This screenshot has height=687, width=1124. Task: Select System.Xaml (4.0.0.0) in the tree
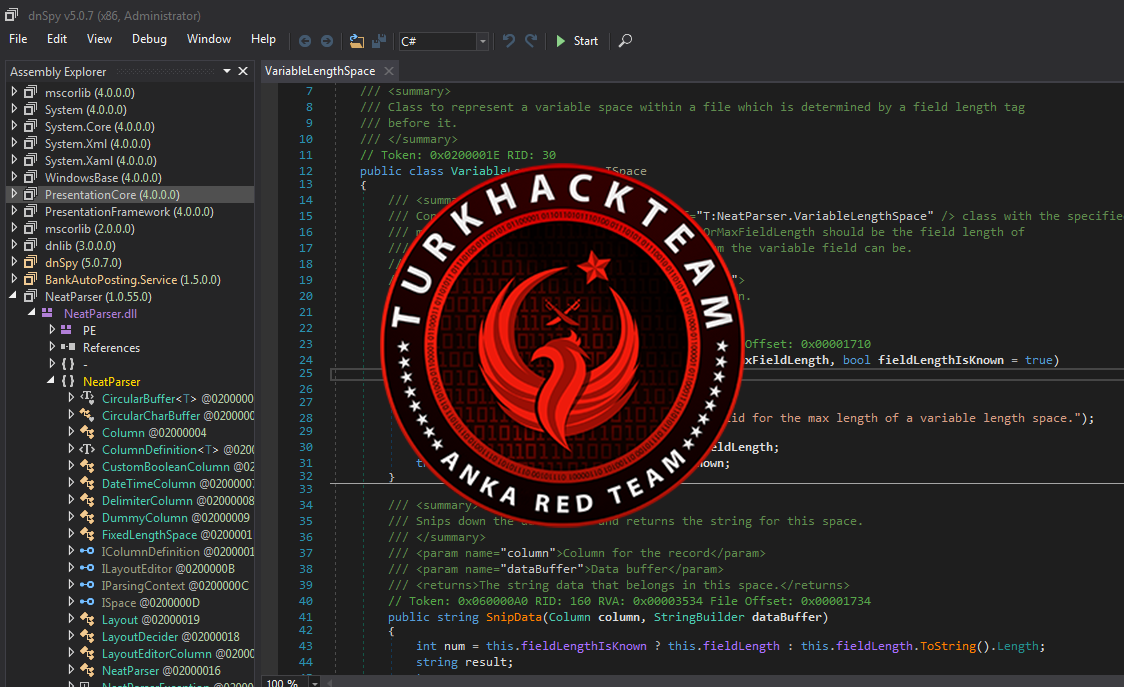[100, 161]
